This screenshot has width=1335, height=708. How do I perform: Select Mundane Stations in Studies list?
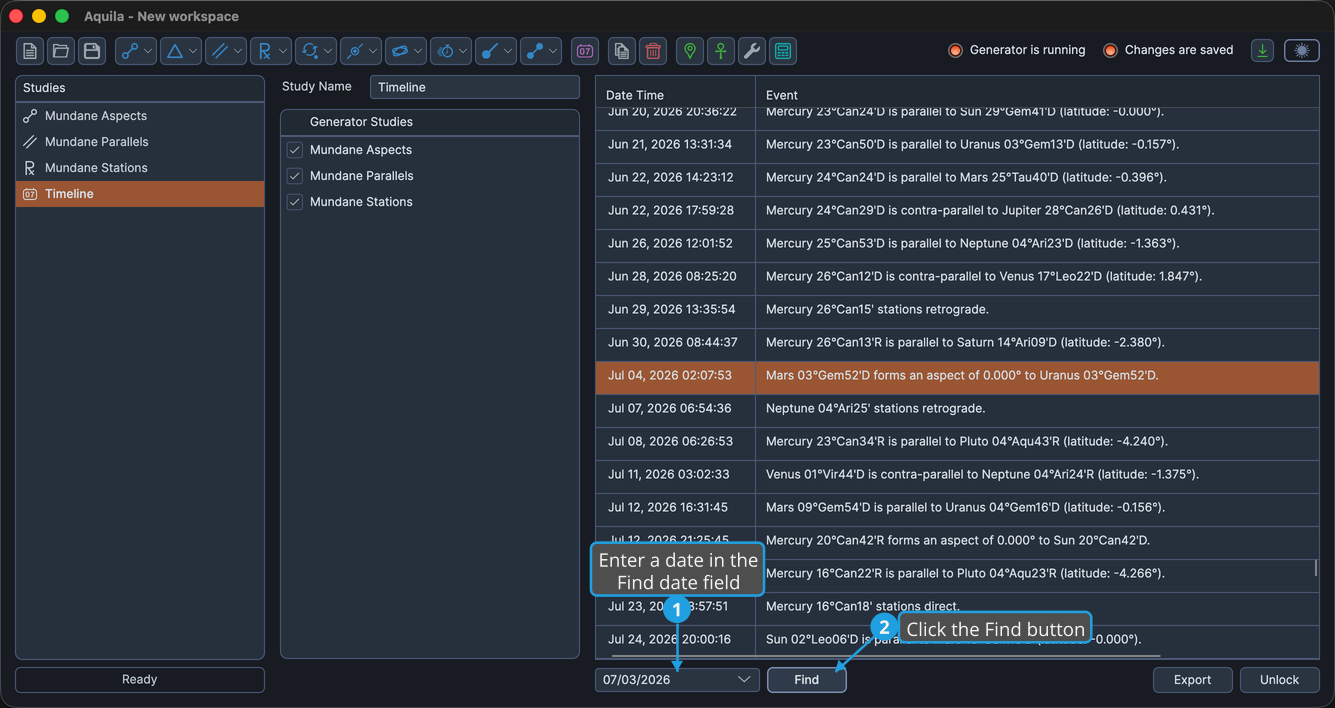click(x=140, y=168)
